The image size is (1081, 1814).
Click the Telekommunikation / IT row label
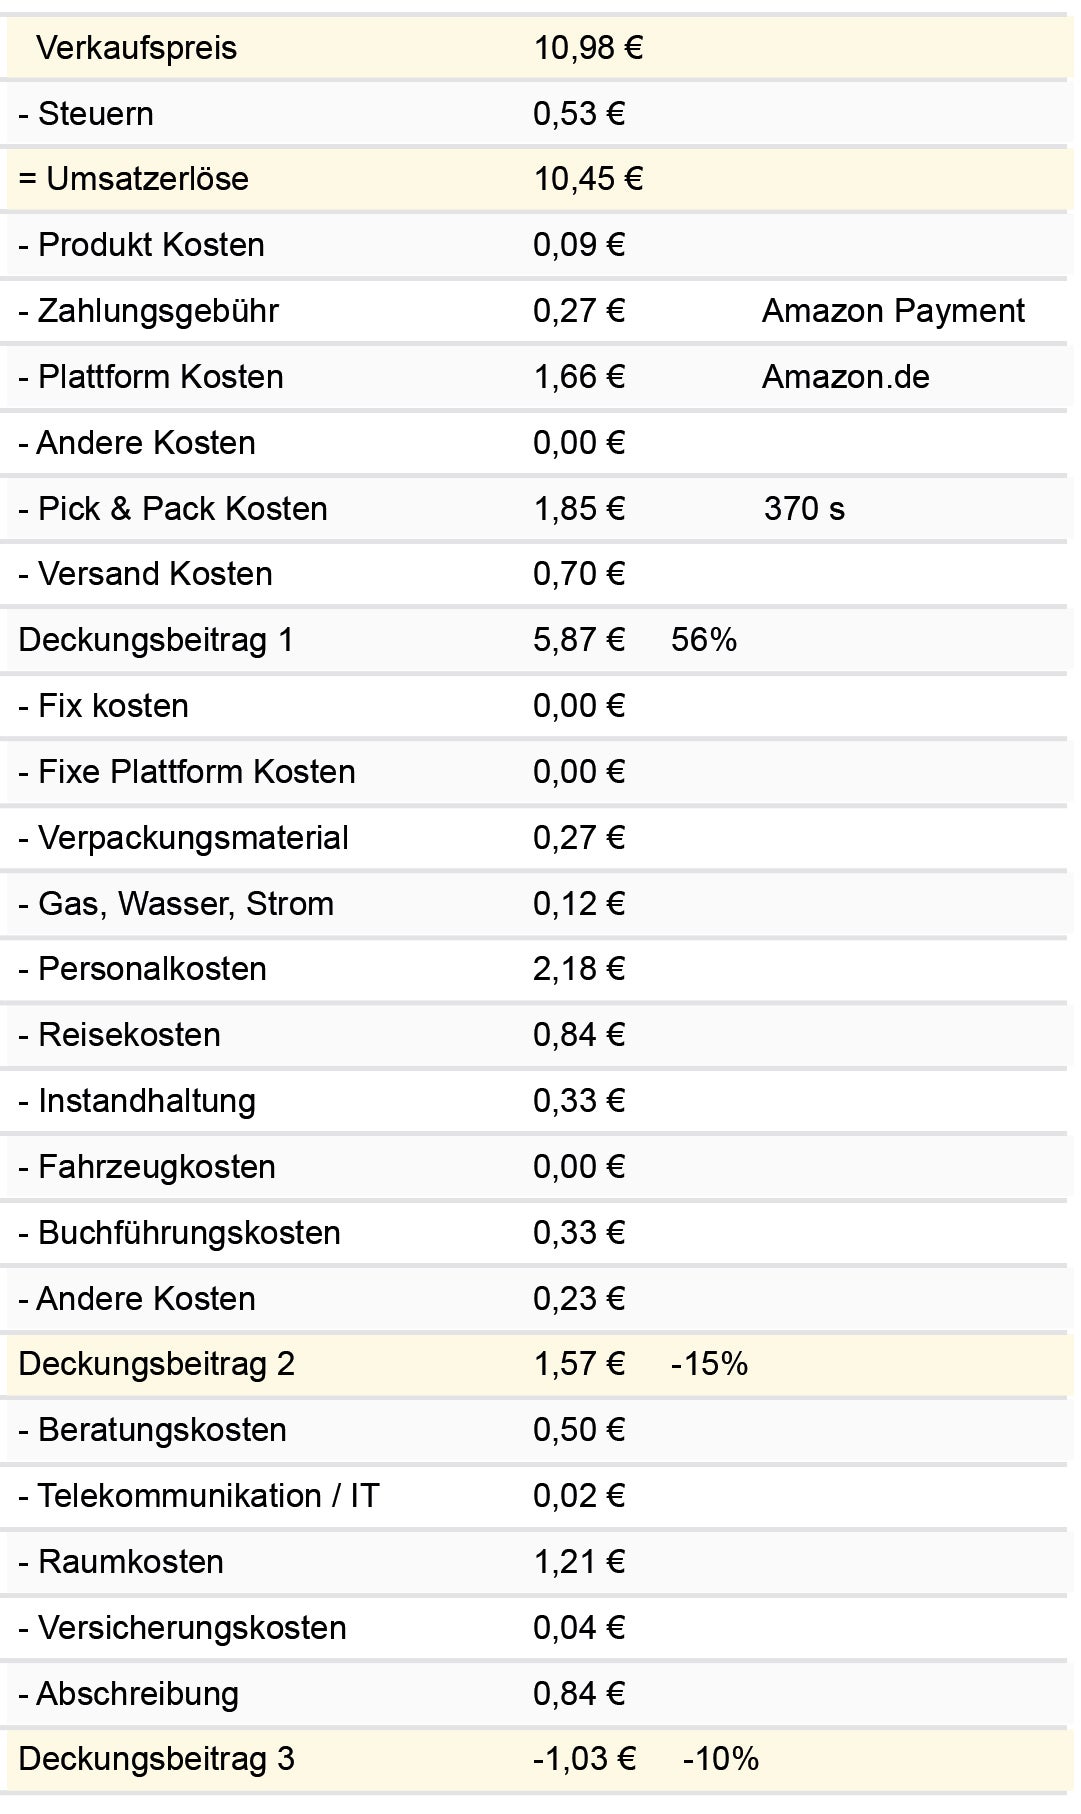pos(198,1496)
